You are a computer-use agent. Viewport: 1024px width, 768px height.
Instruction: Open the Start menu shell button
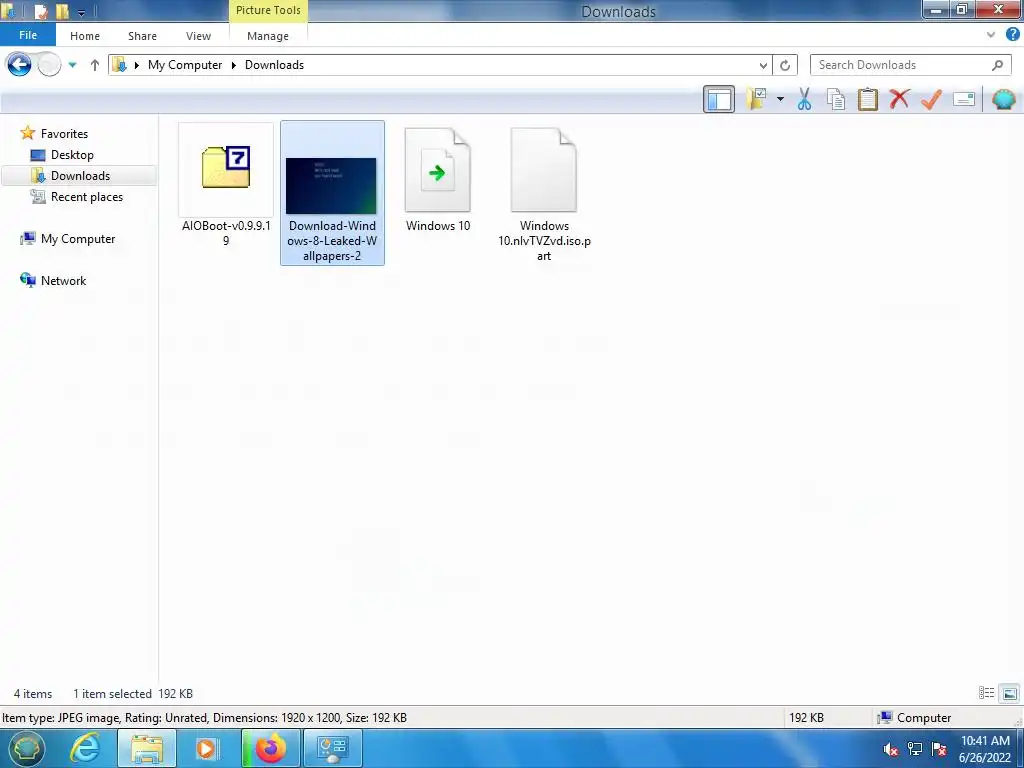pos(25,748)
